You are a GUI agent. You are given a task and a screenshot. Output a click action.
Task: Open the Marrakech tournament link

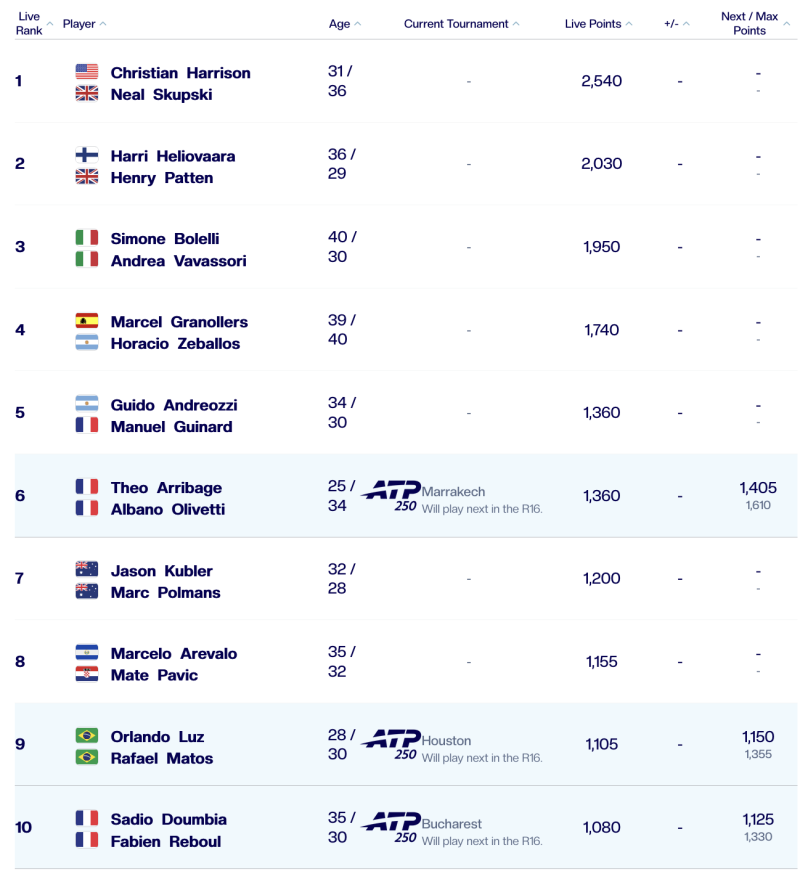tap(453, 492)
